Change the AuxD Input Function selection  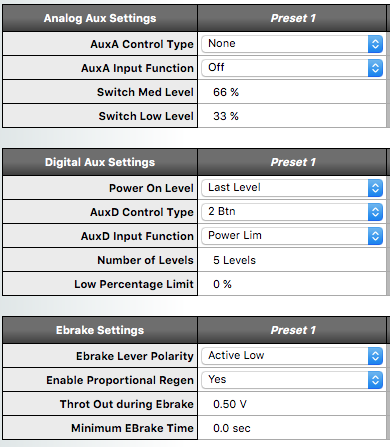292,236
